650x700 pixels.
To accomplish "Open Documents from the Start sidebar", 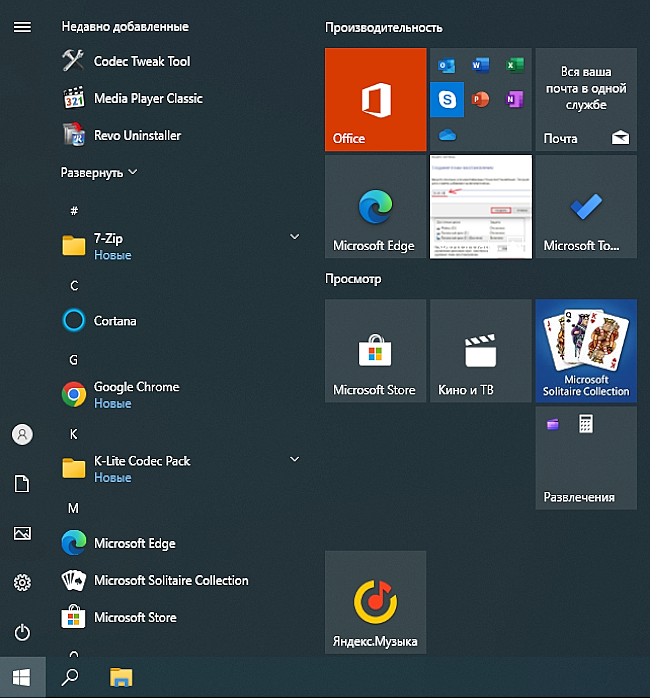I will [22, 484].
